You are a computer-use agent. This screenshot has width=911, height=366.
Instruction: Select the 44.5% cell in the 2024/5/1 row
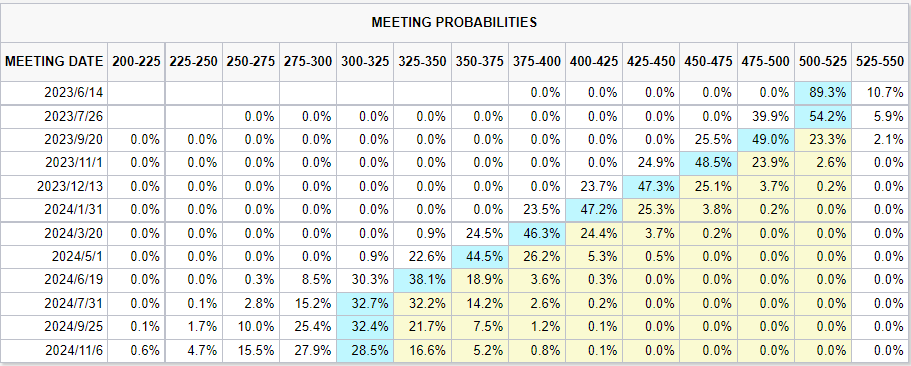click(x=480, y=257)
